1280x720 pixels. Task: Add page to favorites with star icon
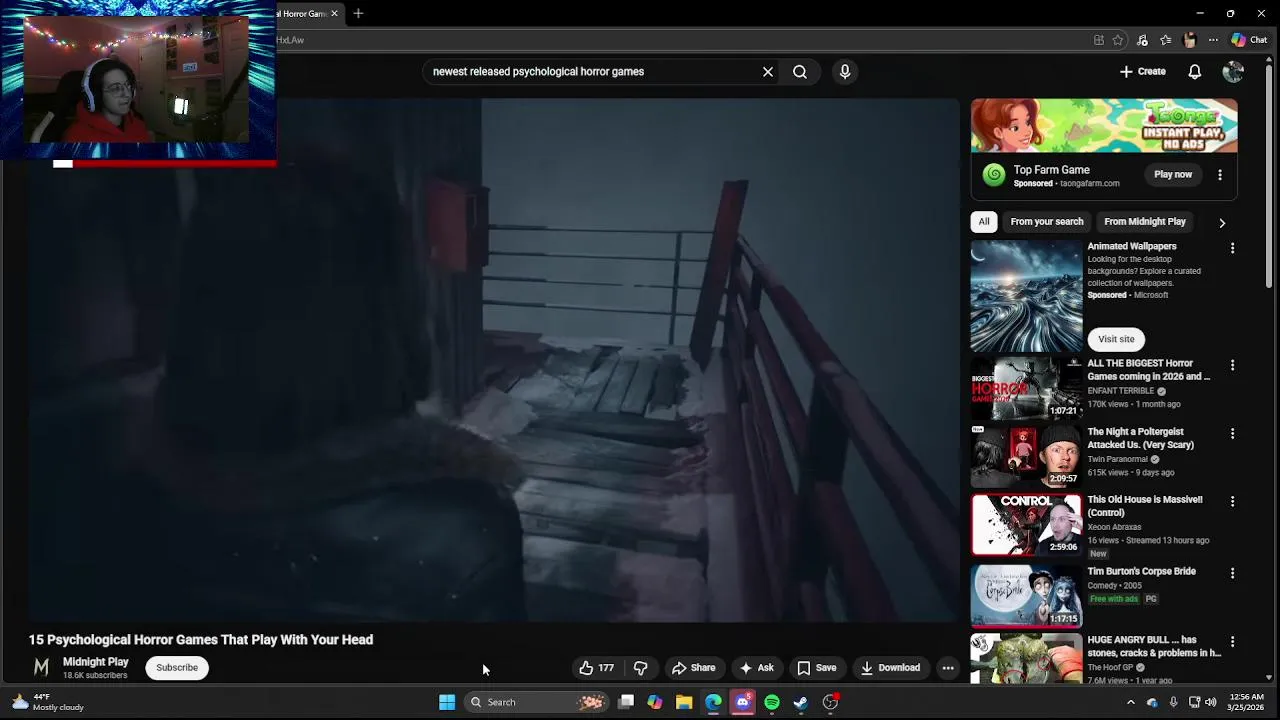(x=1118, y=40)
